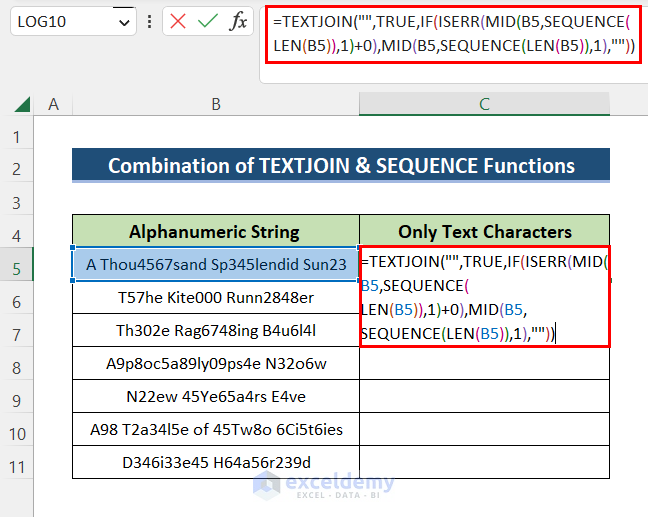Image resolution: width=648 pixels, height=517 pixels.
Task: Select cell containing 'Th302e Rag6748ing B4u6l4l'
Action: point(215,331)
